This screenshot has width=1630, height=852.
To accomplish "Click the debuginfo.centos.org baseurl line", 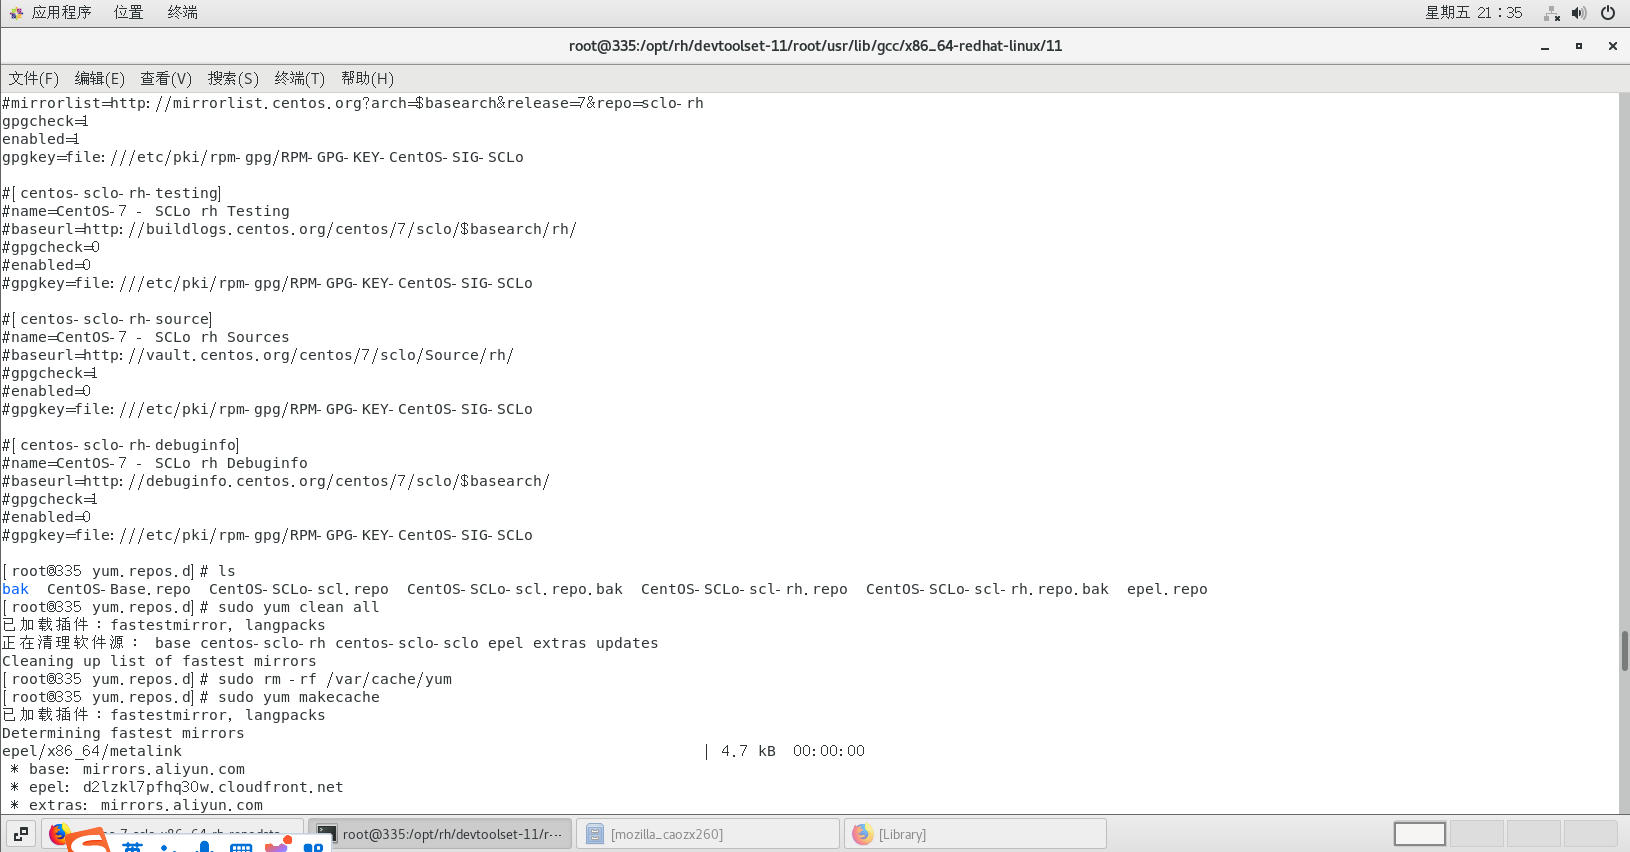I will coord(276,481).
